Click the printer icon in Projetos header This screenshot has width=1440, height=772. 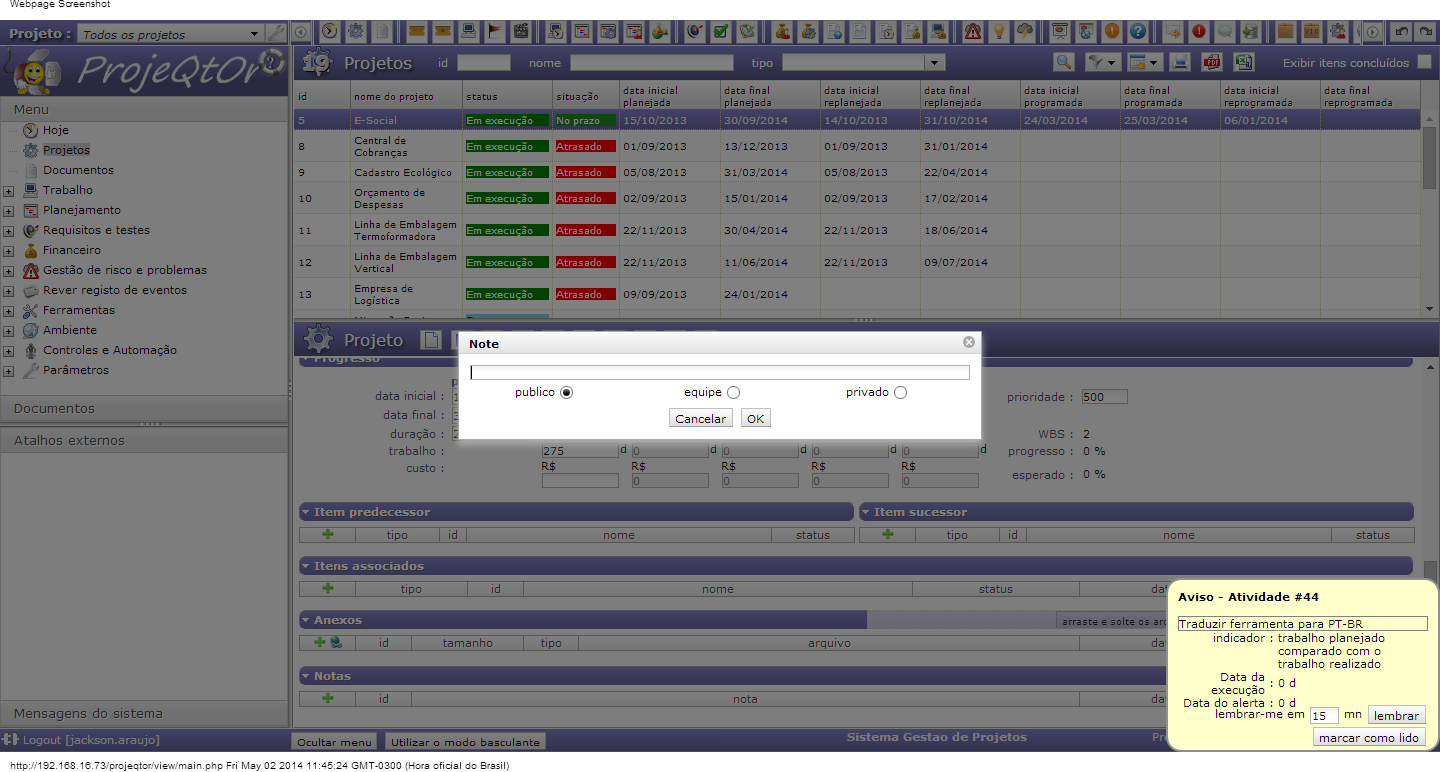pyautogui.click(x=1180, y=62)
